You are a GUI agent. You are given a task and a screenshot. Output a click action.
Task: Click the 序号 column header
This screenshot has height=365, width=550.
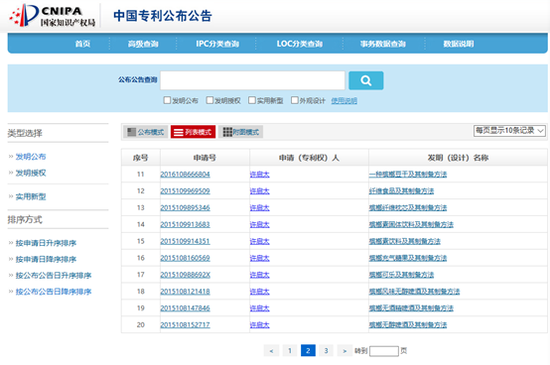(140, 158)
